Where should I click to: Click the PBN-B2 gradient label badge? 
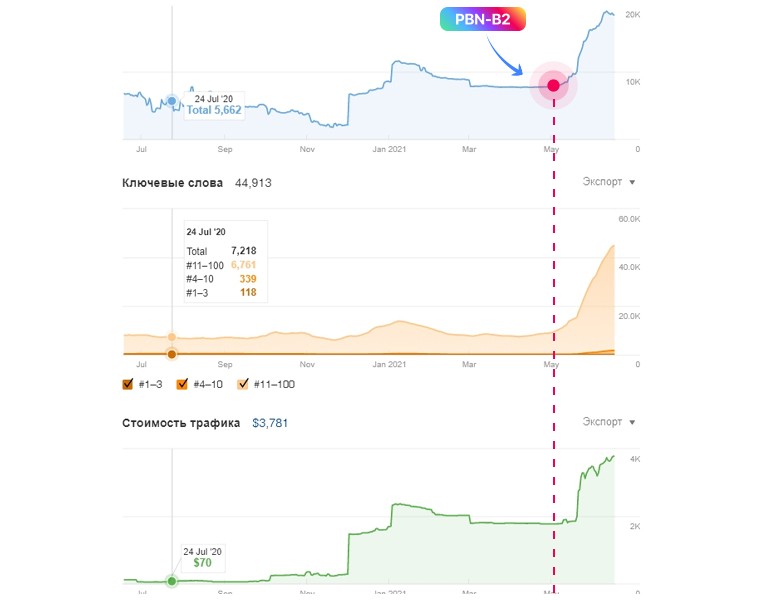point(483,19)
